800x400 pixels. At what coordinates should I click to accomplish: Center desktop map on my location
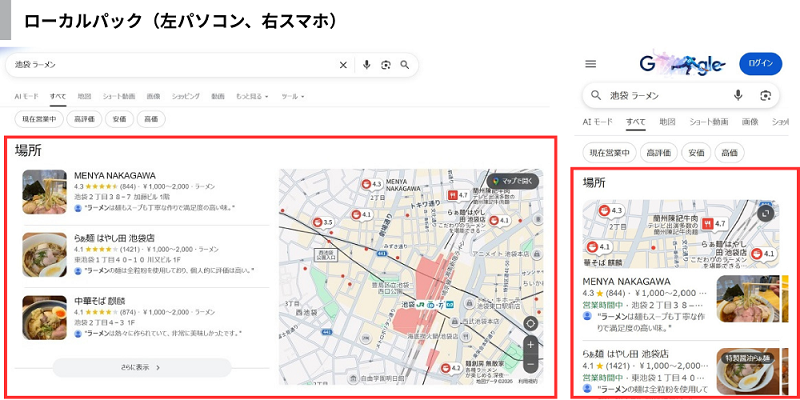pos(531,323)
